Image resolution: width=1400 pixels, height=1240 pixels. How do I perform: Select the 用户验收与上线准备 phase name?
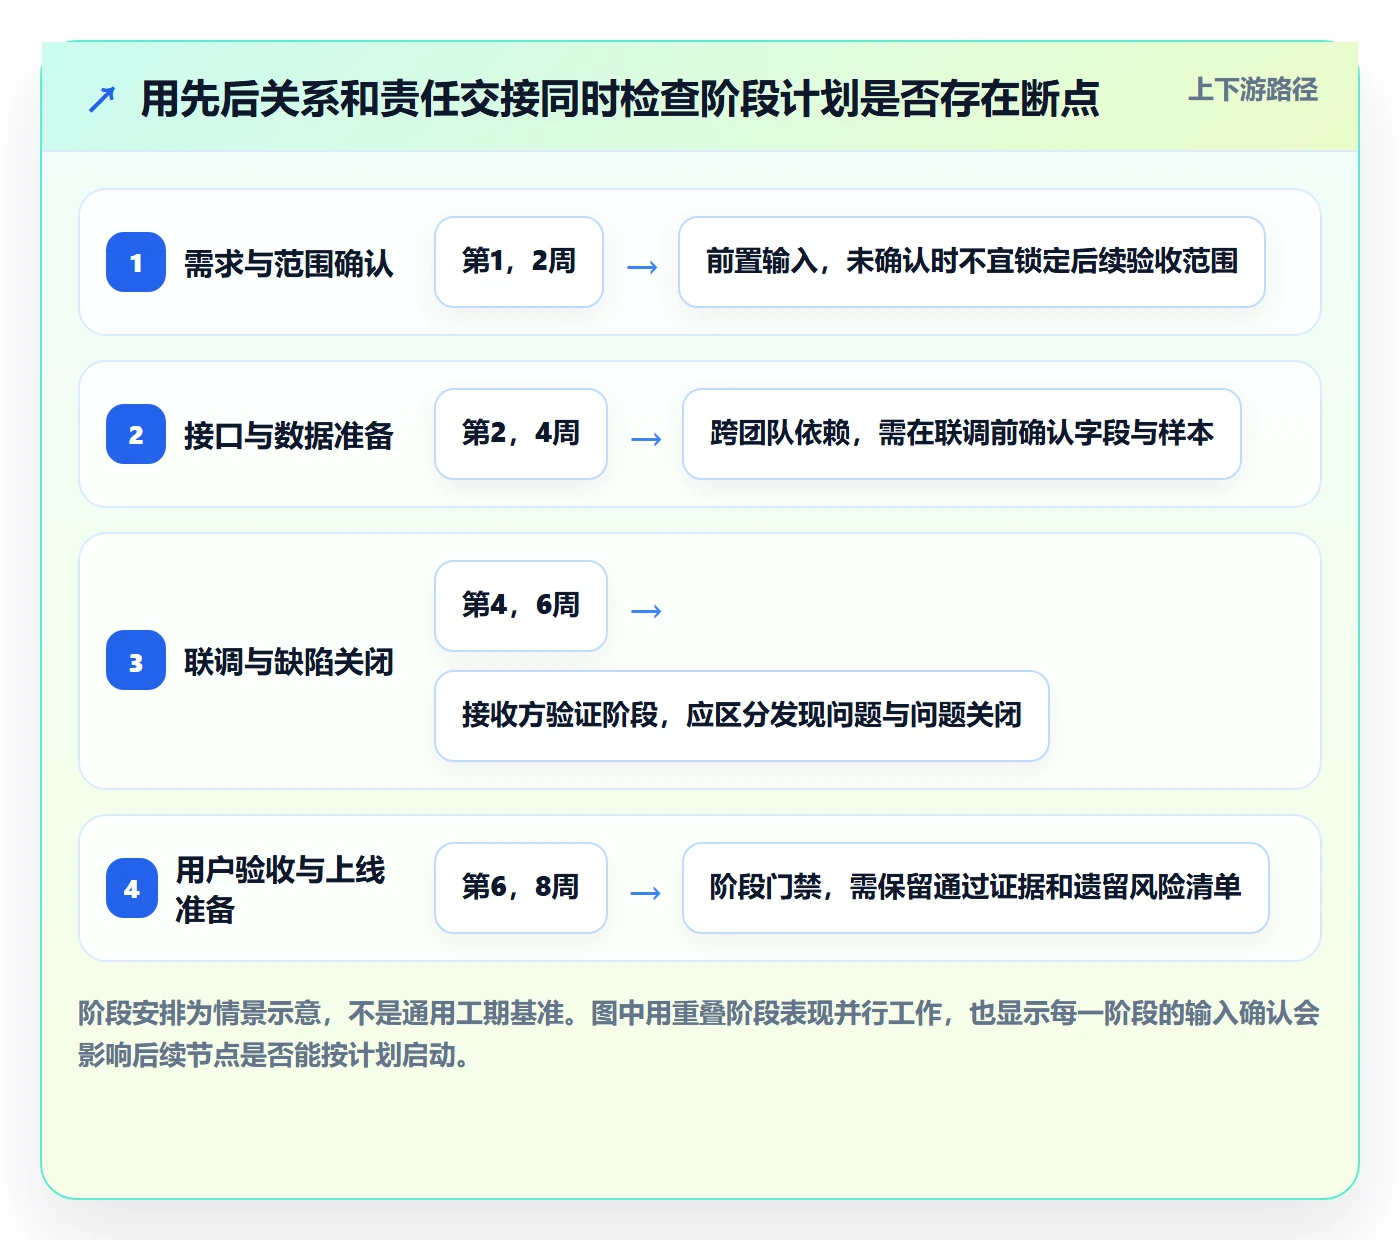281,889
